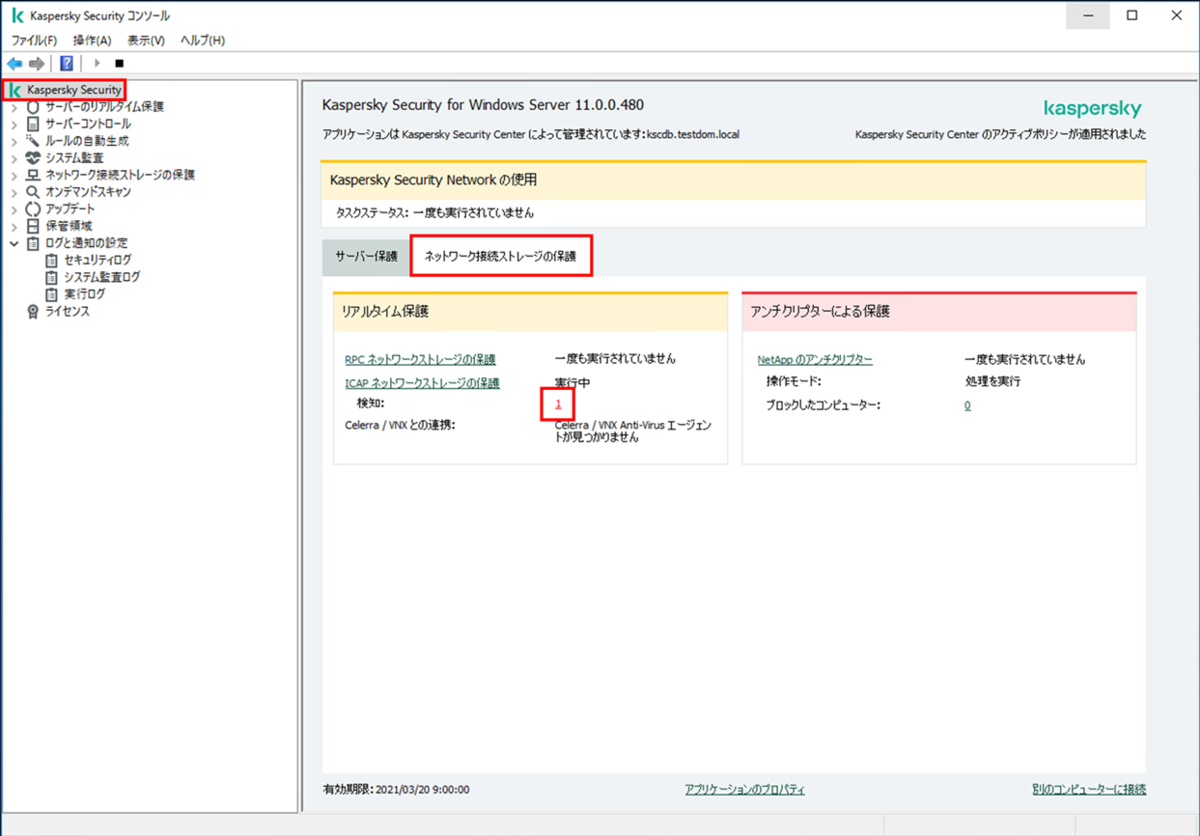Expand the 保管領域 node

(14, 226)
